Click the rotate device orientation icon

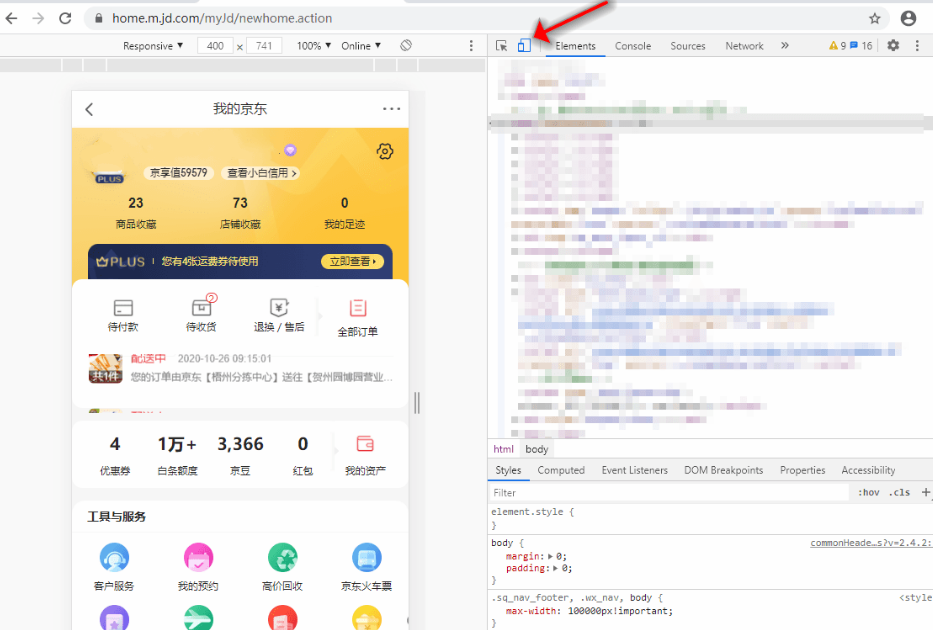point(406,45)
